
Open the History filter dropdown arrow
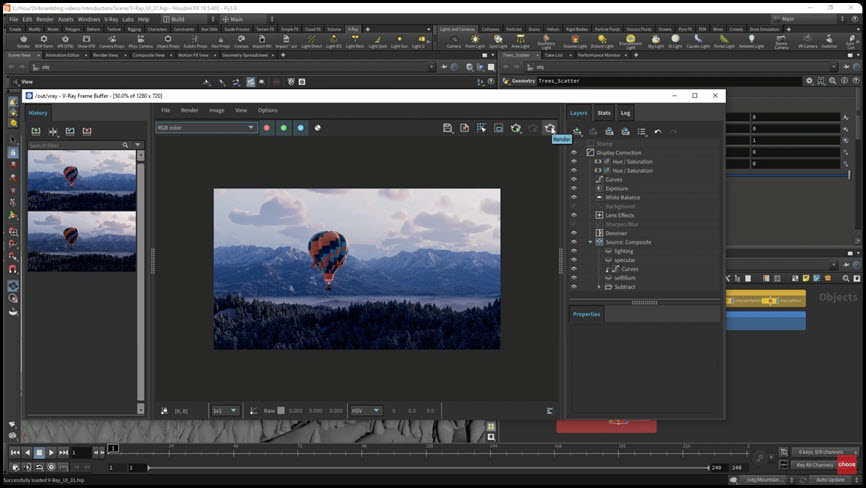click(x=138, y=145)
